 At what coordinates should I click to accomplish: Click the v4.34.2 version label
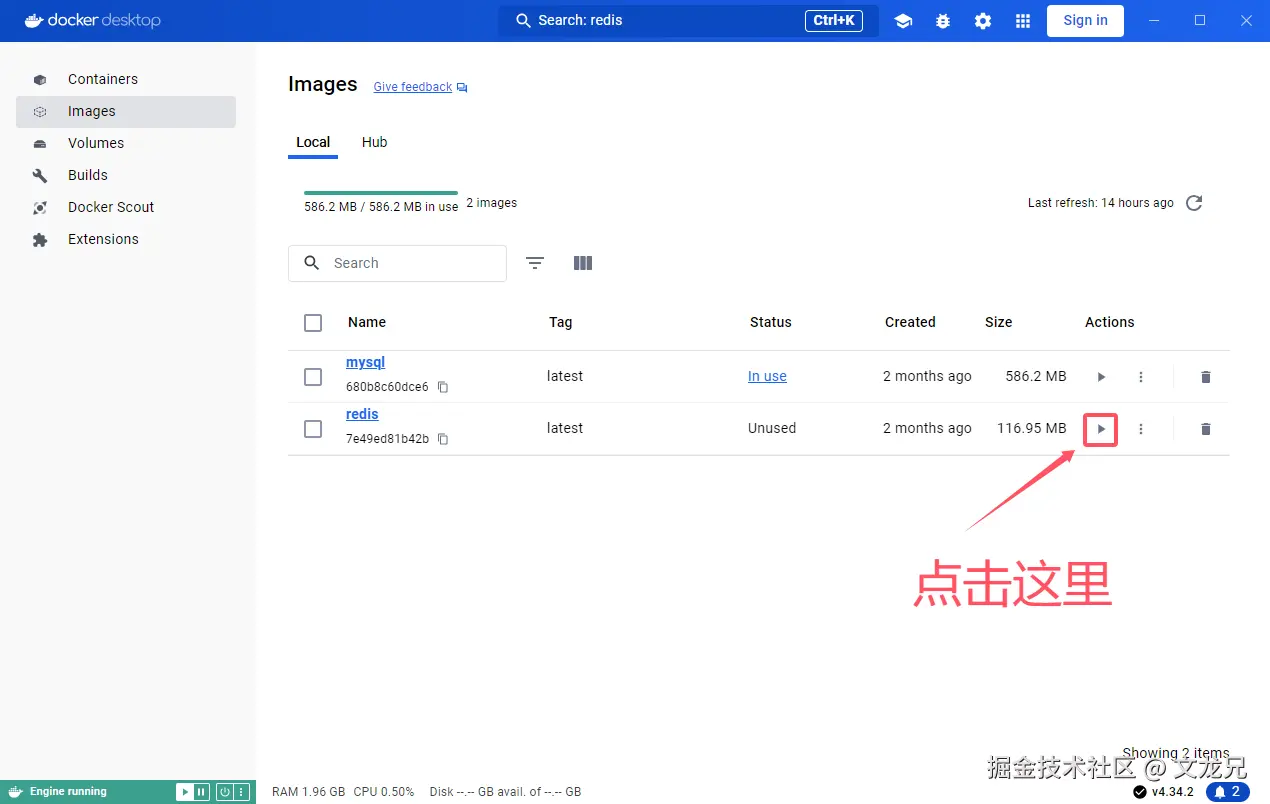tap(1172, 792)
